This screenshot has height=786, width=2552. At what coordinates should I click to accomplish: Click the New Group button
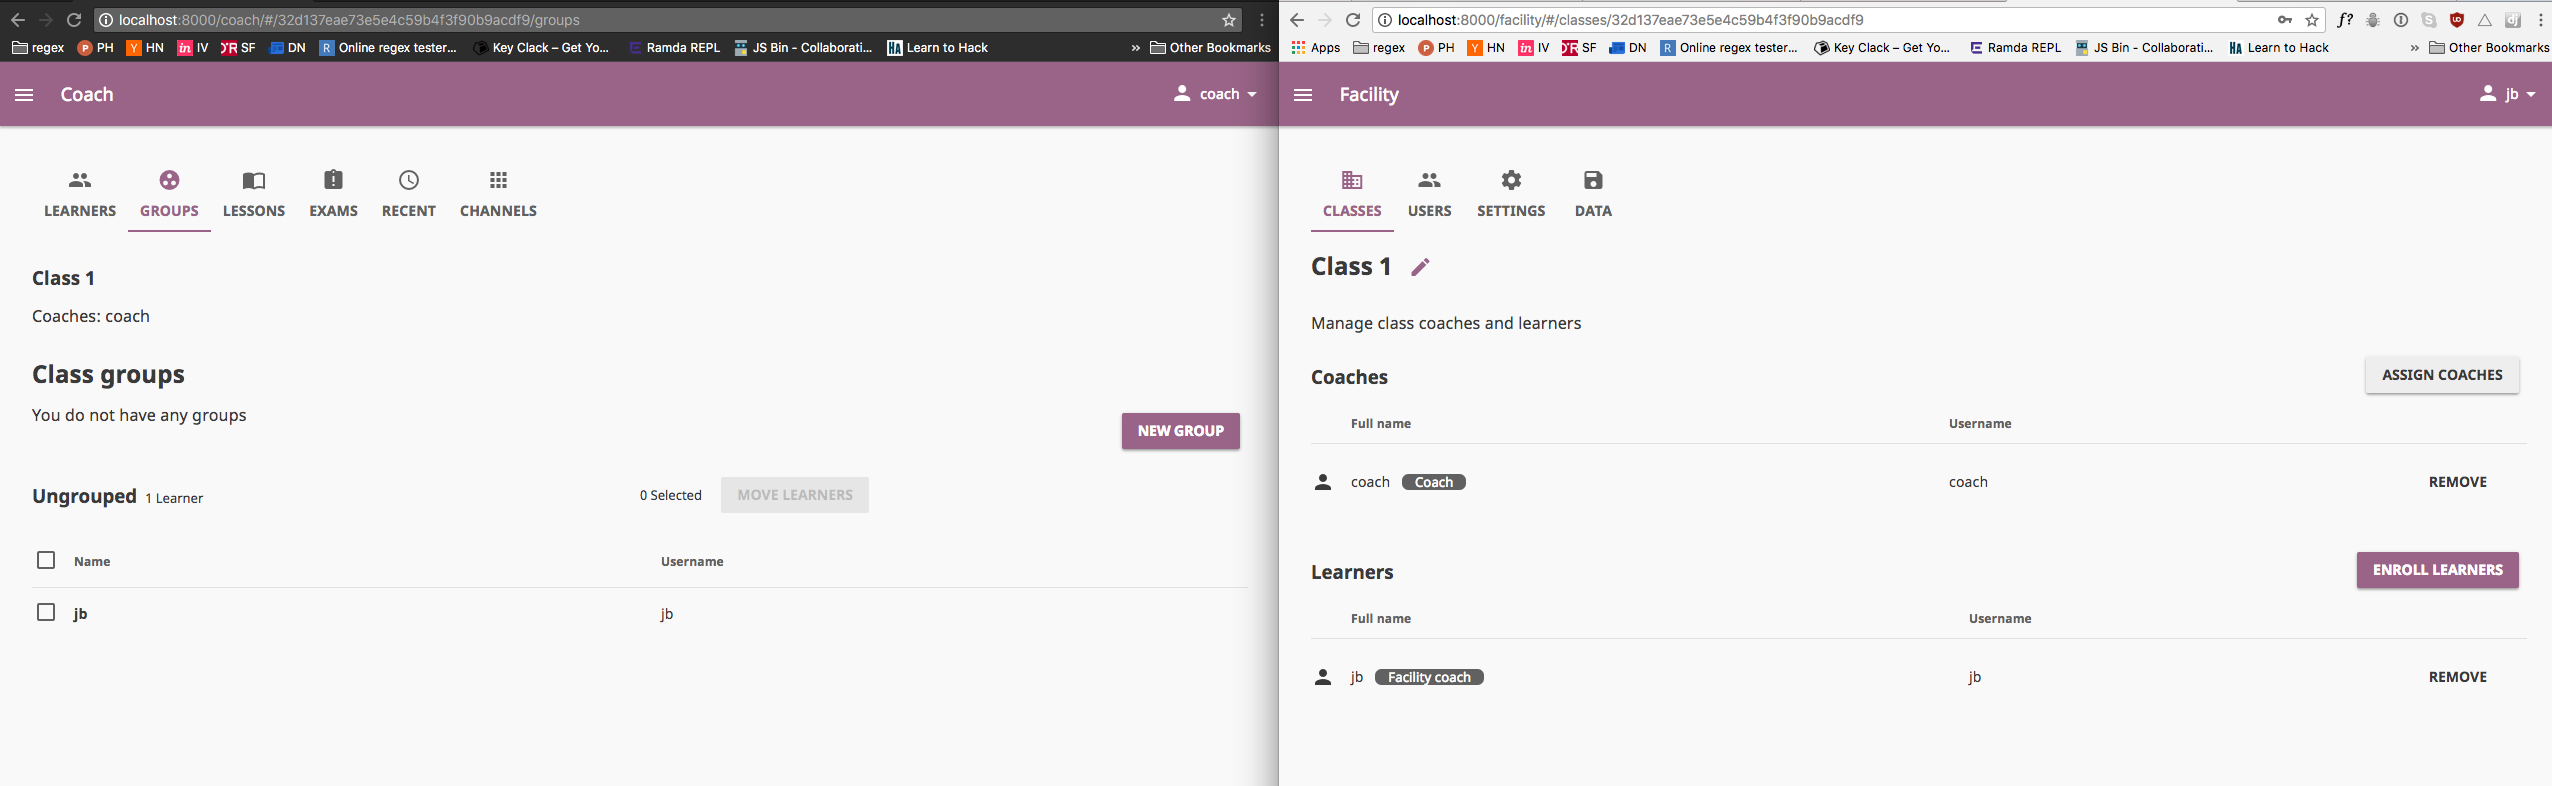1180,431
